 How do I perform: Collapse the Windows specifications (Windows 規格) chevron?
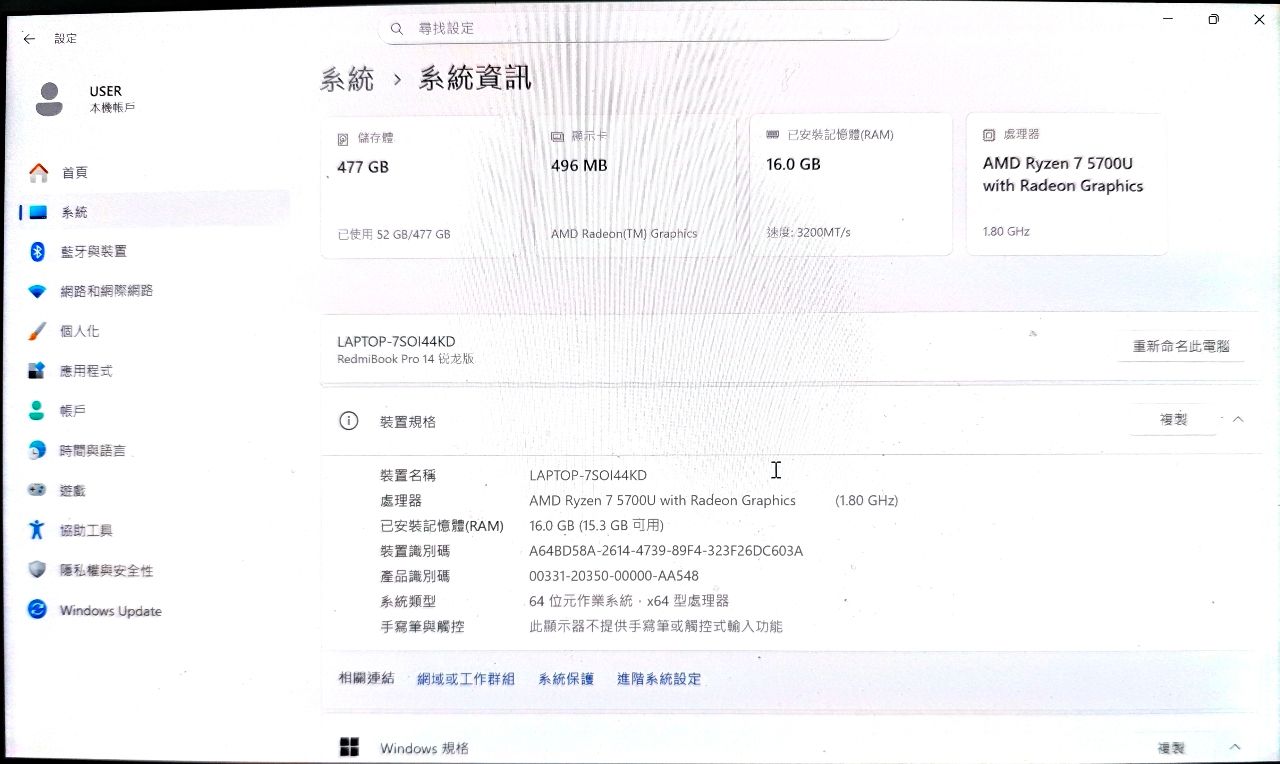pos(1235,747)
